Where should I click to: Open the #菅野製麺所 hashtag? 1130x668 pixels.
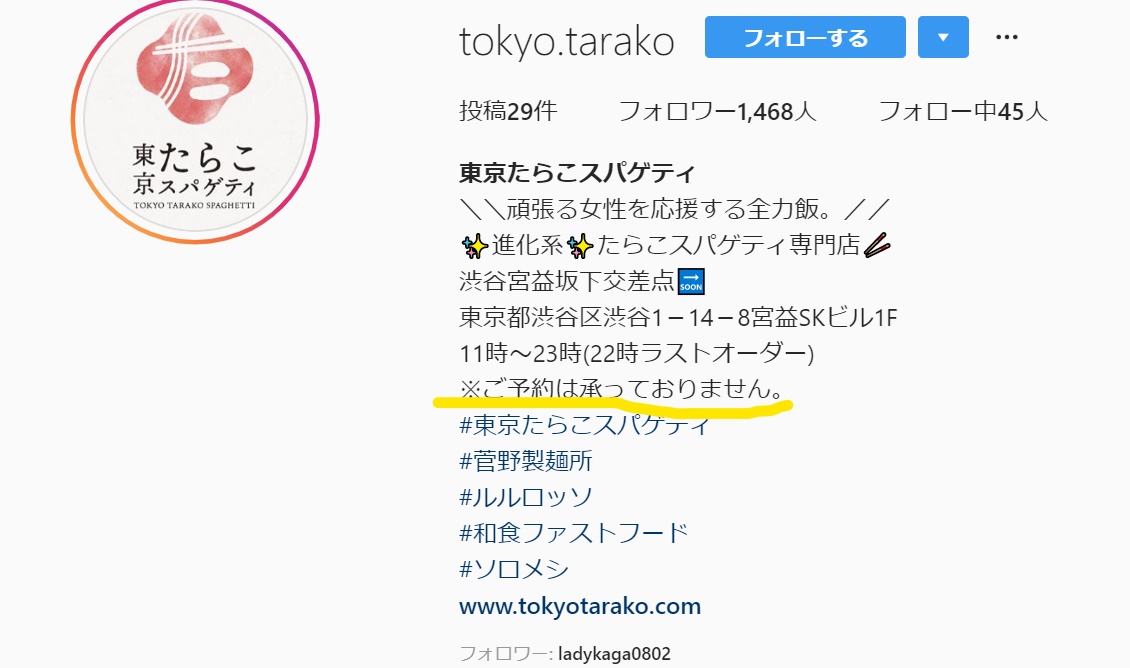point(525,461)
